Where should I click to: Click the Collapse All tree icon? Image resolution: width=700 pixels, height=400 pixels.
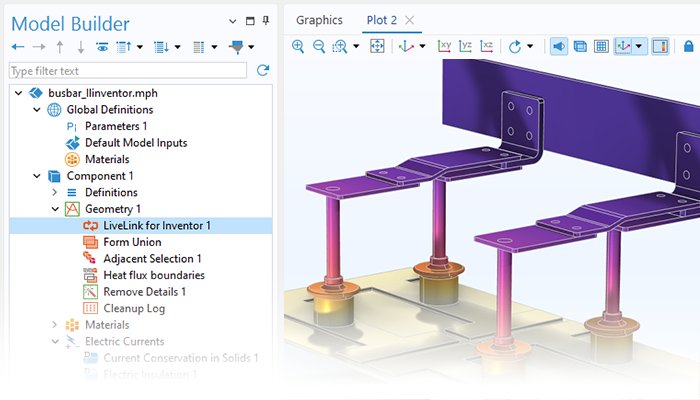(x=124, y=47)
